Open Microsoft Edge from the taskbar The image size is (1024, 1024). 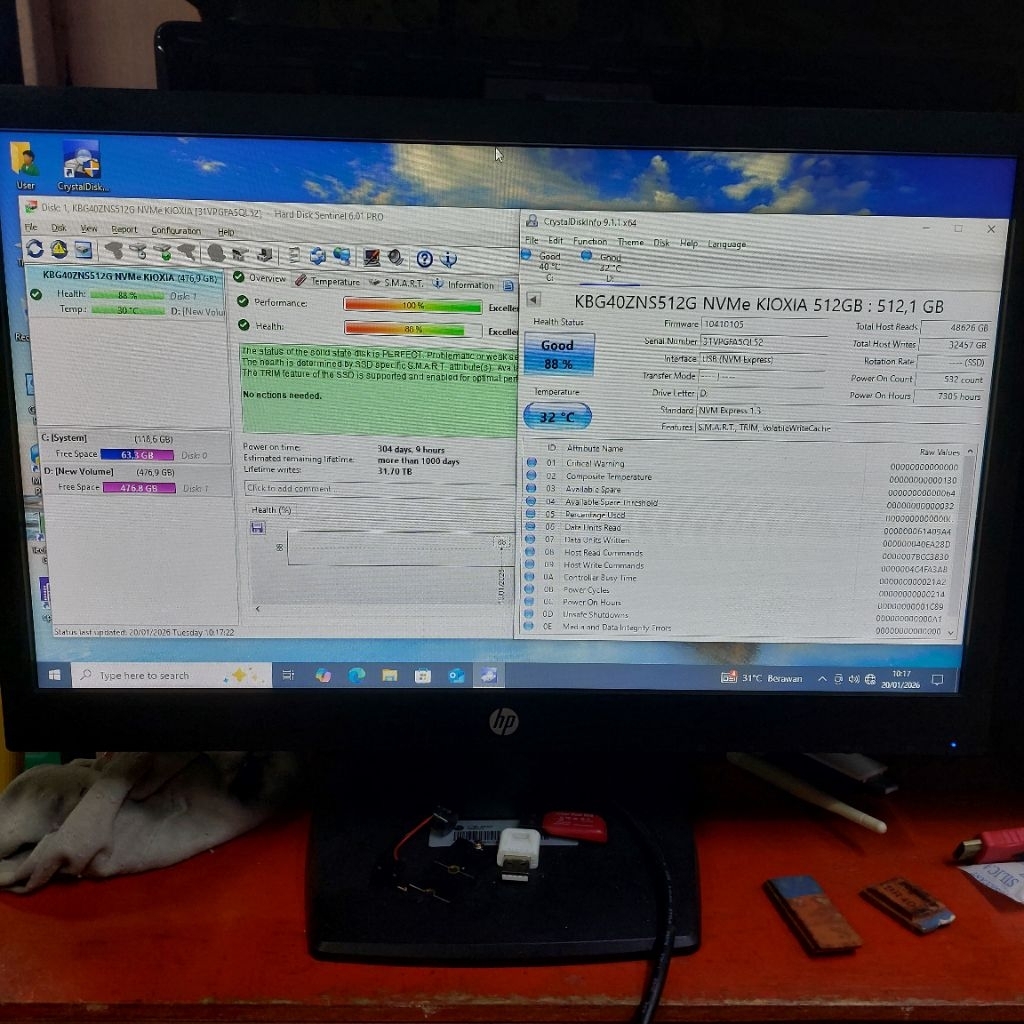[x=357, y=676]
